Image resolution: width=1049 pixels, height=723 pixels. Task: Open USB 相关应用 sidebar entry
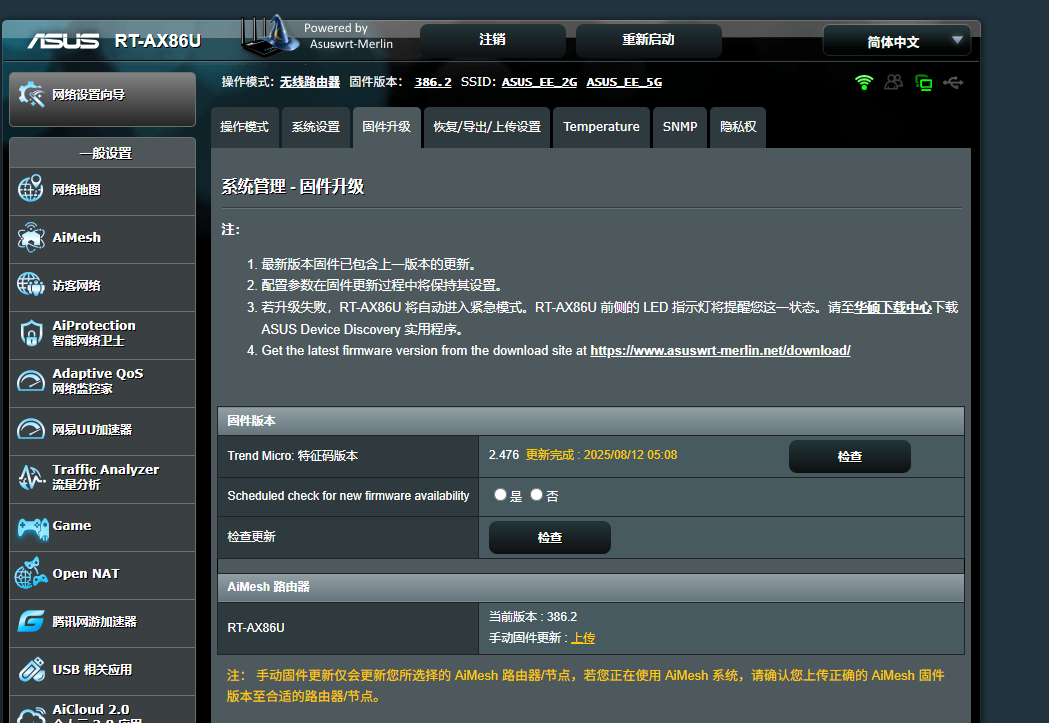click(102, 671)
